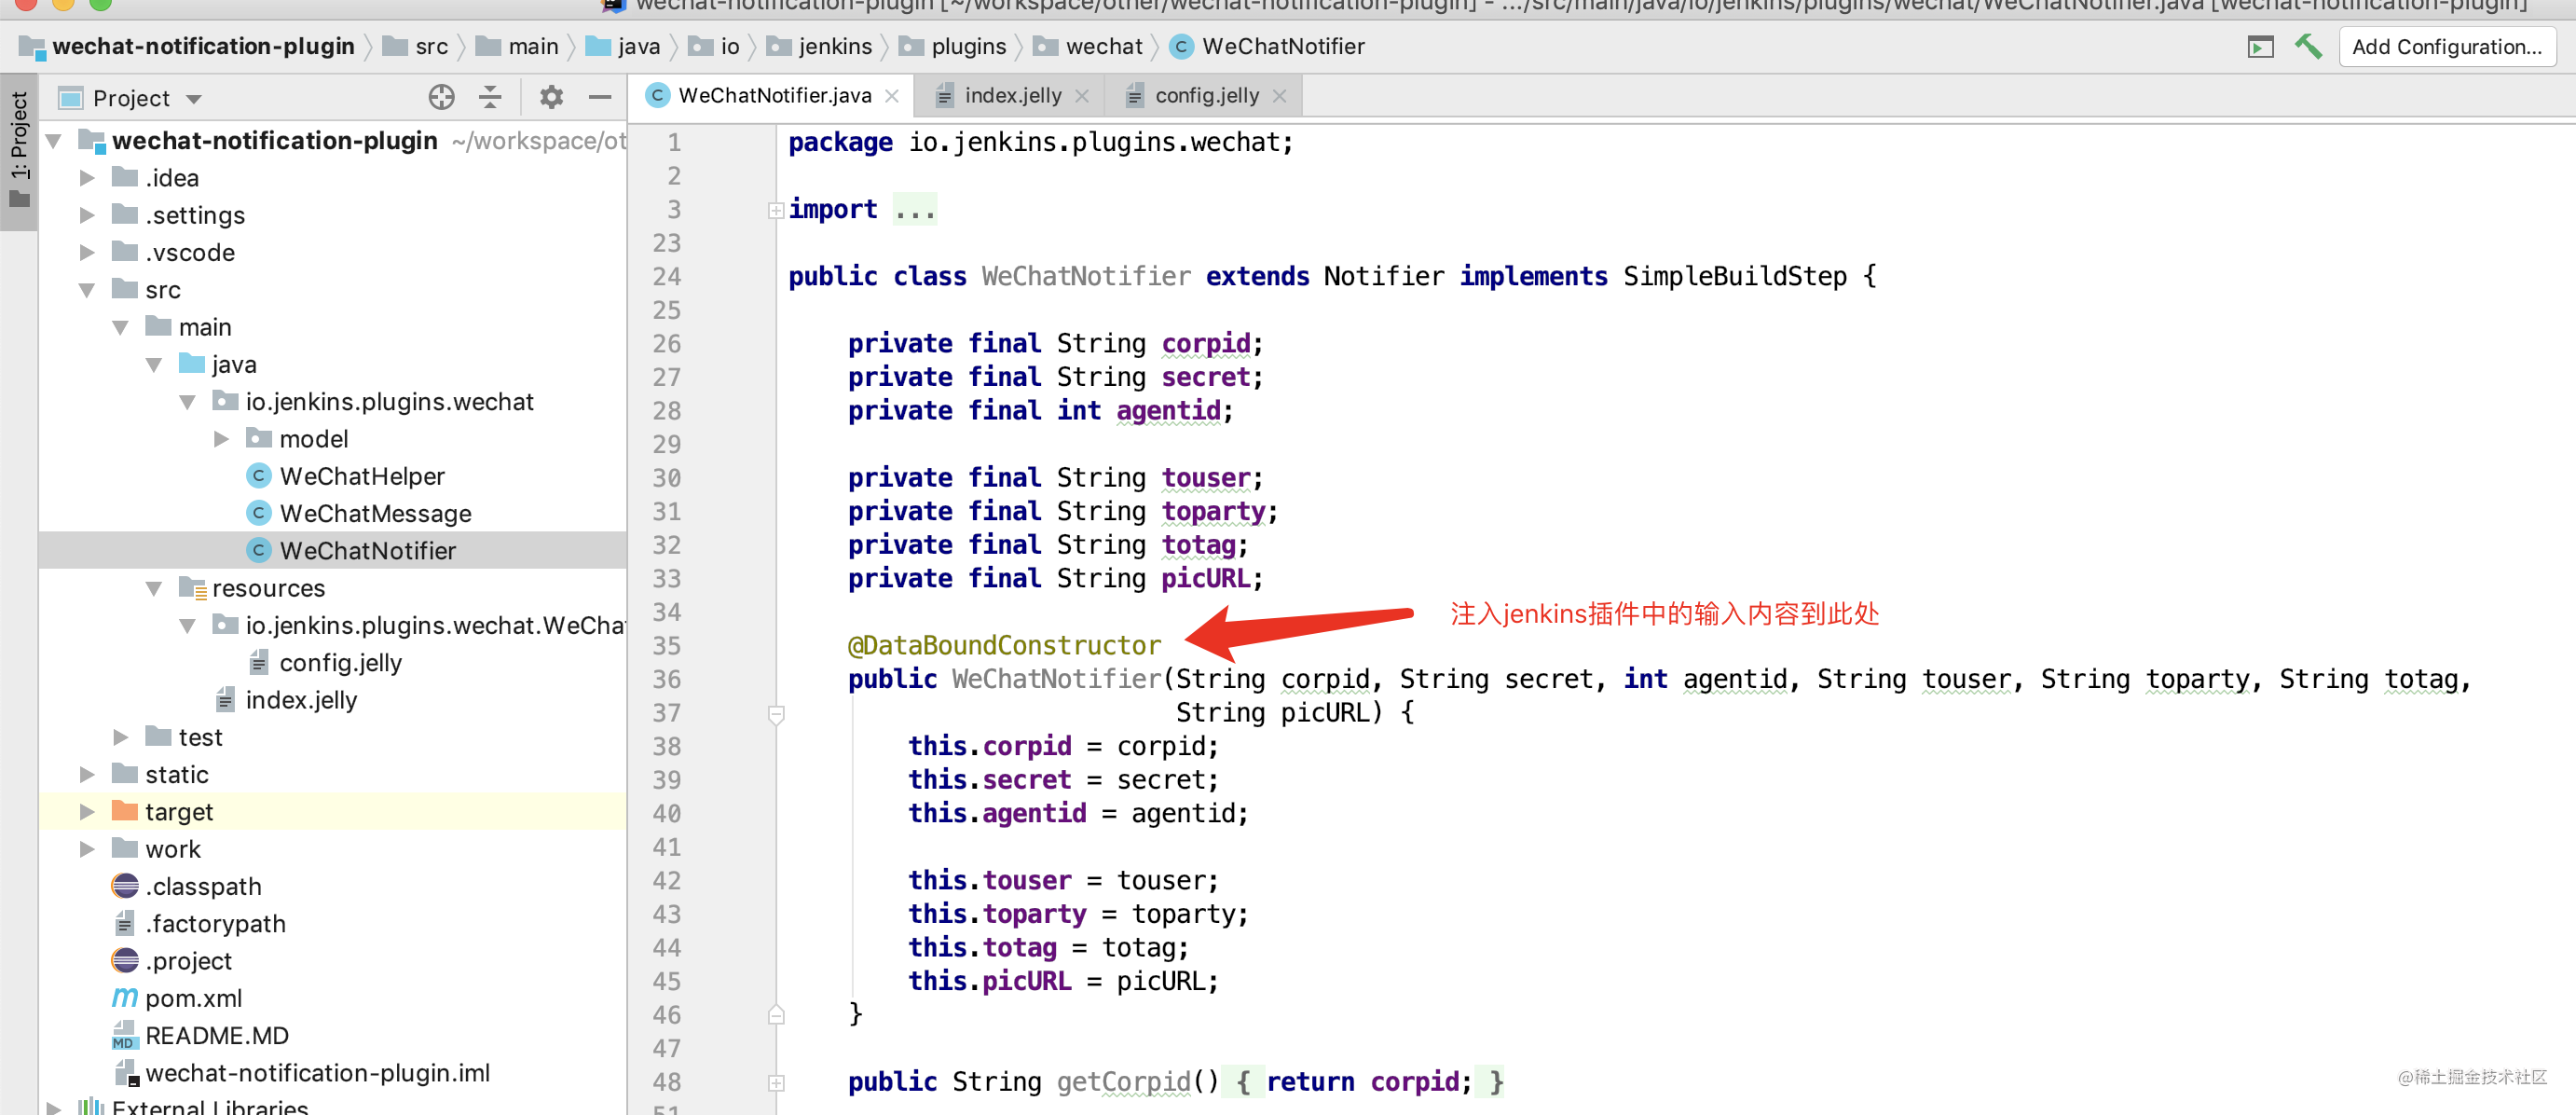The height and width of the screenshot is (1115, 2576).
Task: Expand the target folder
Action: click(x=87, y=811)
